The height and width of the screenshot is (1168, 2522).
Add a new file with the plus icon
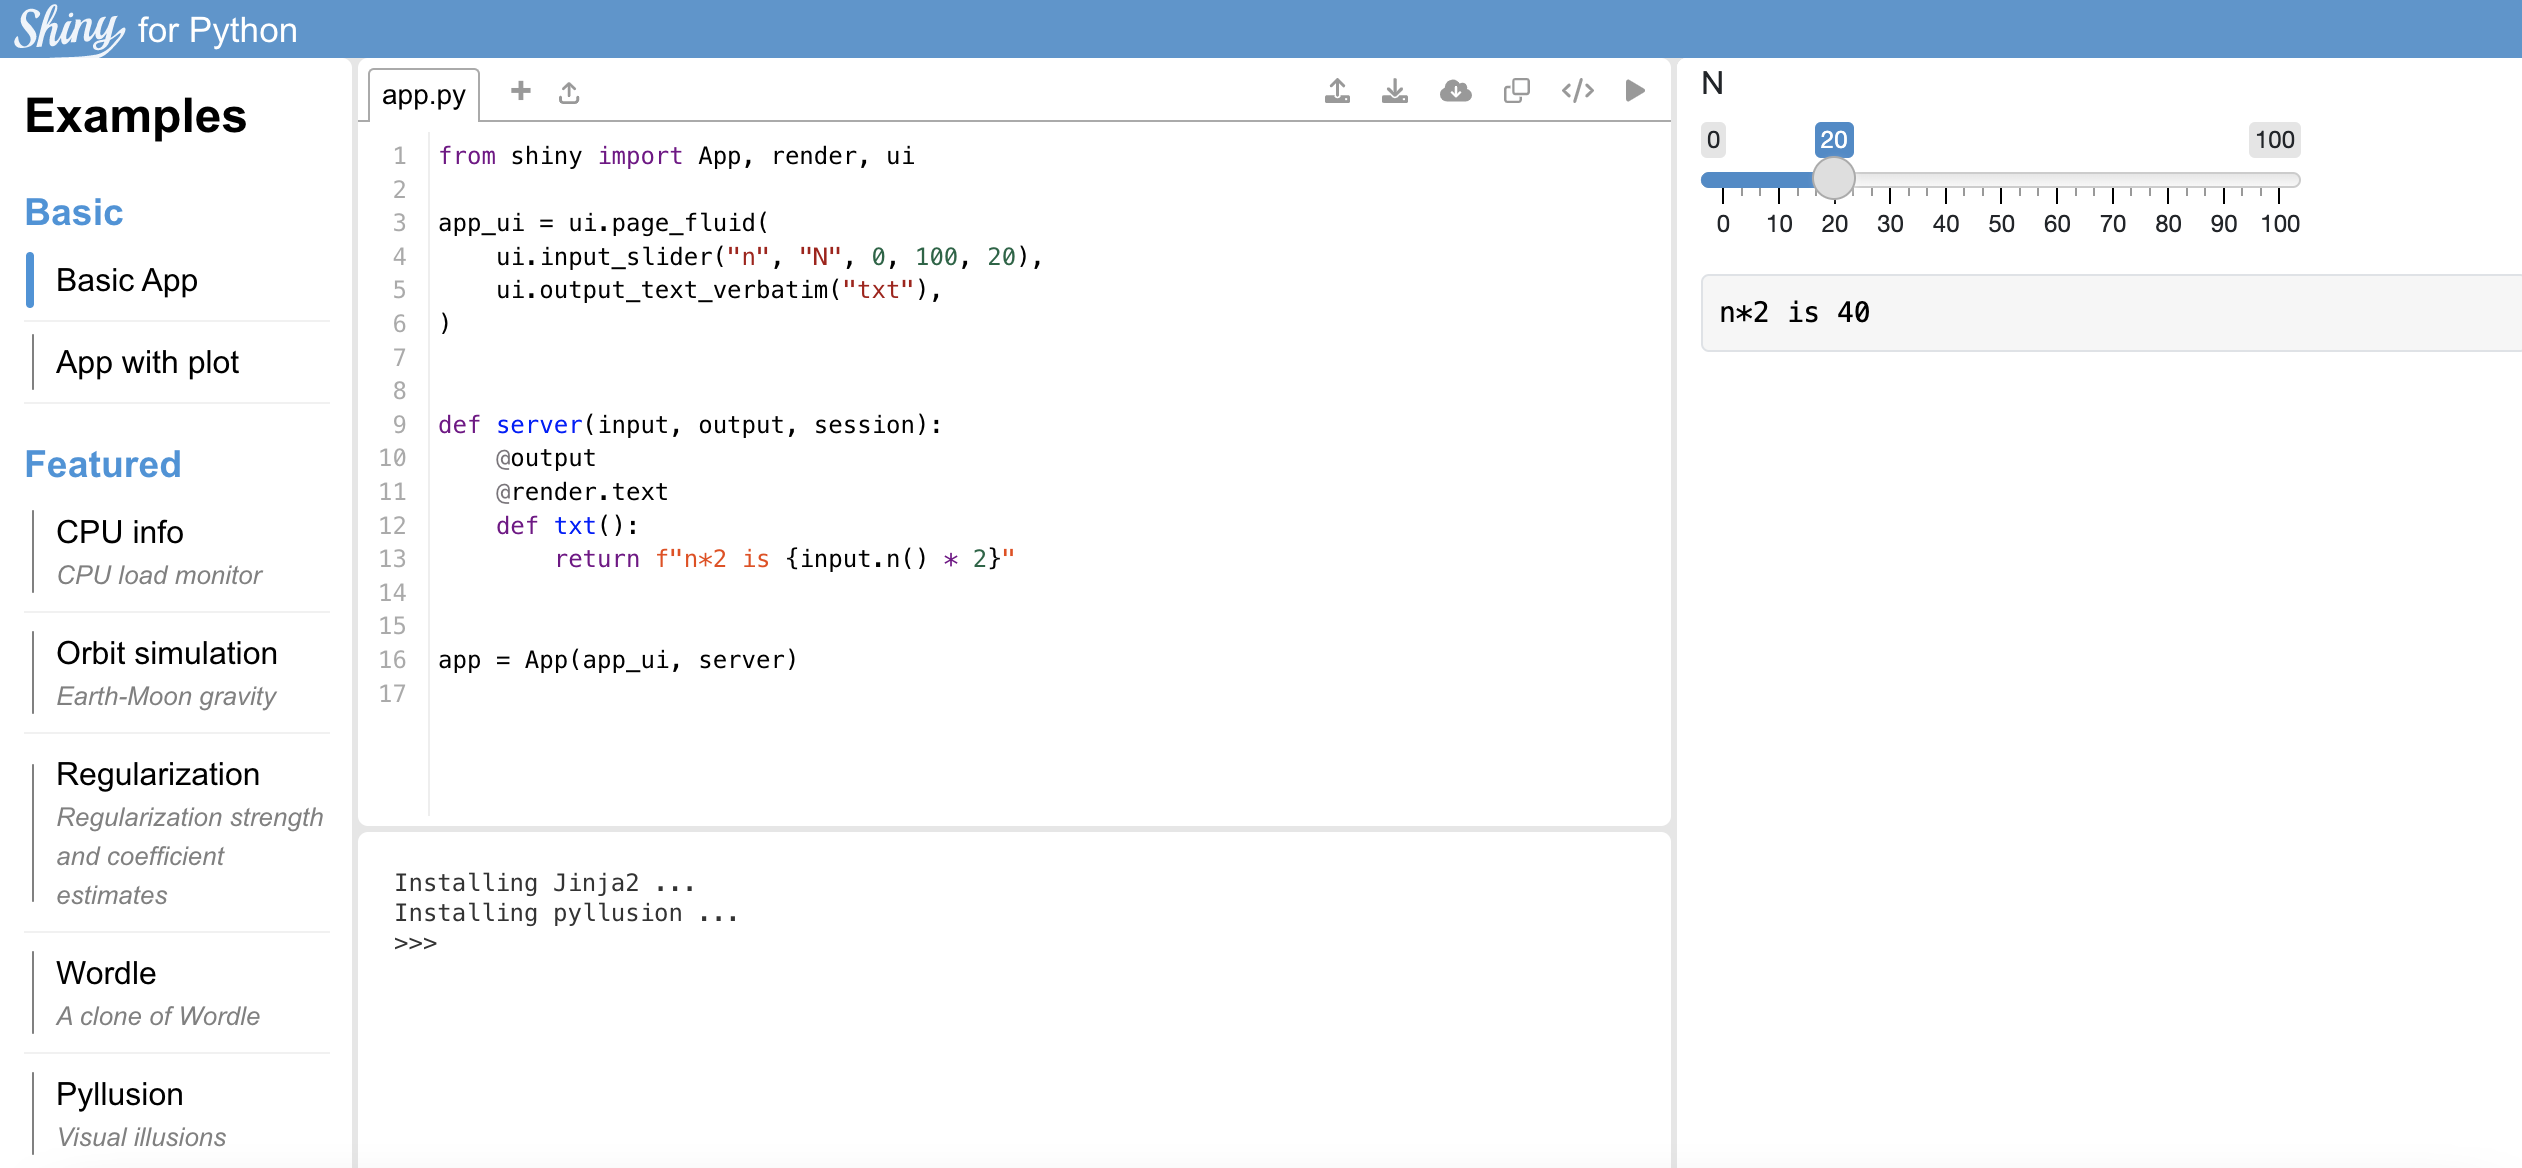tap(521, 90)
